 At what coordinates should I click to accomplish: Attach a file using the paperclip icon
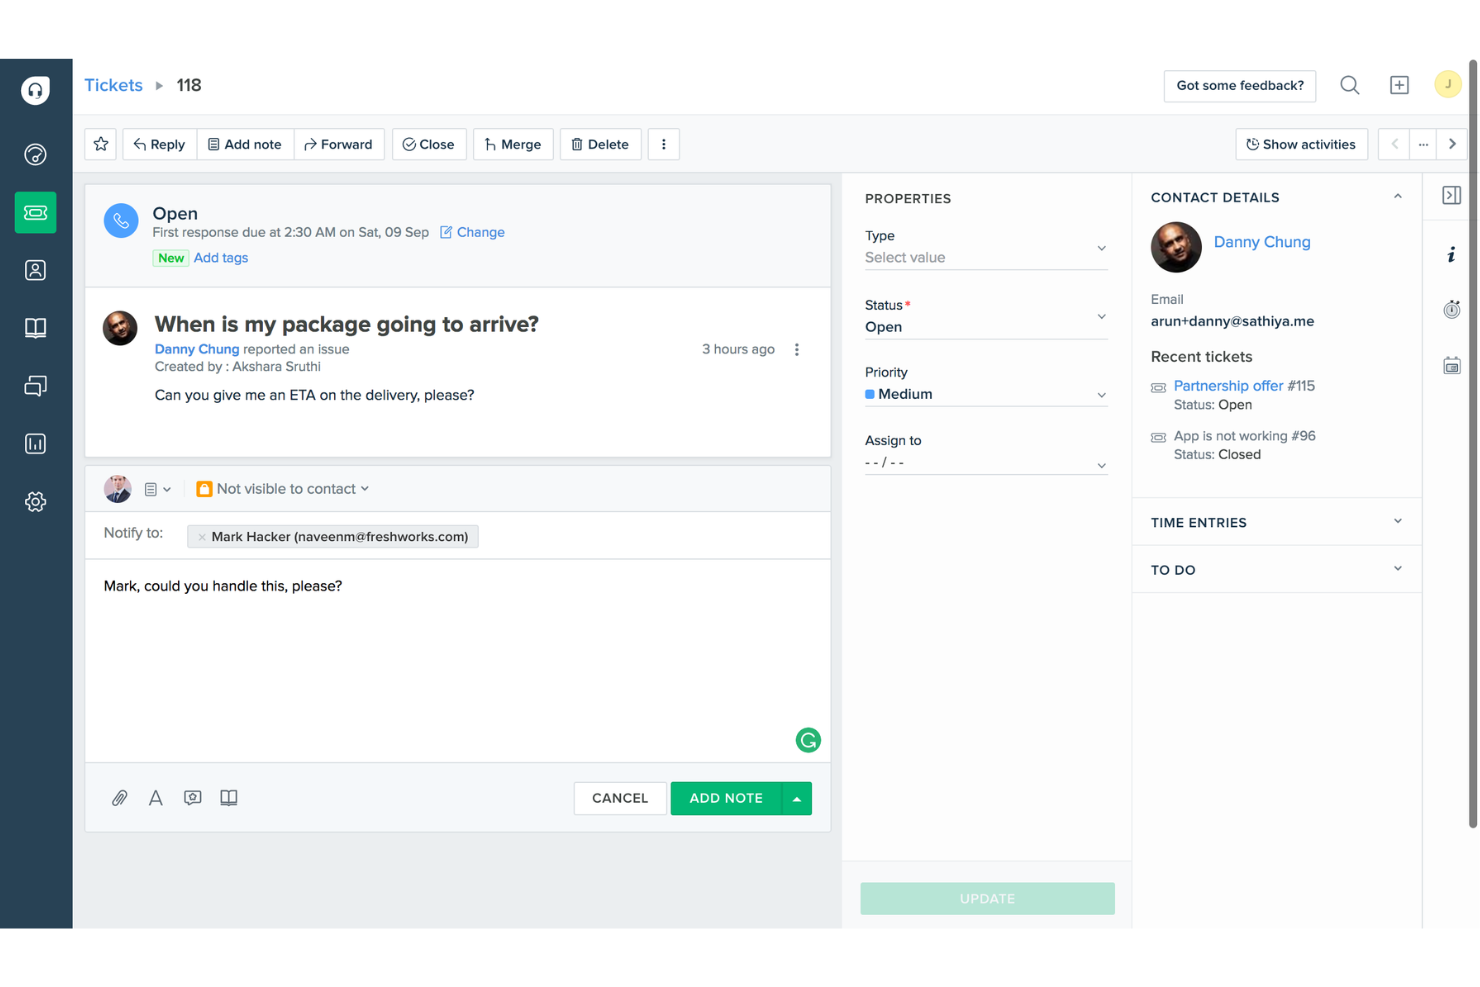point(119,797)
